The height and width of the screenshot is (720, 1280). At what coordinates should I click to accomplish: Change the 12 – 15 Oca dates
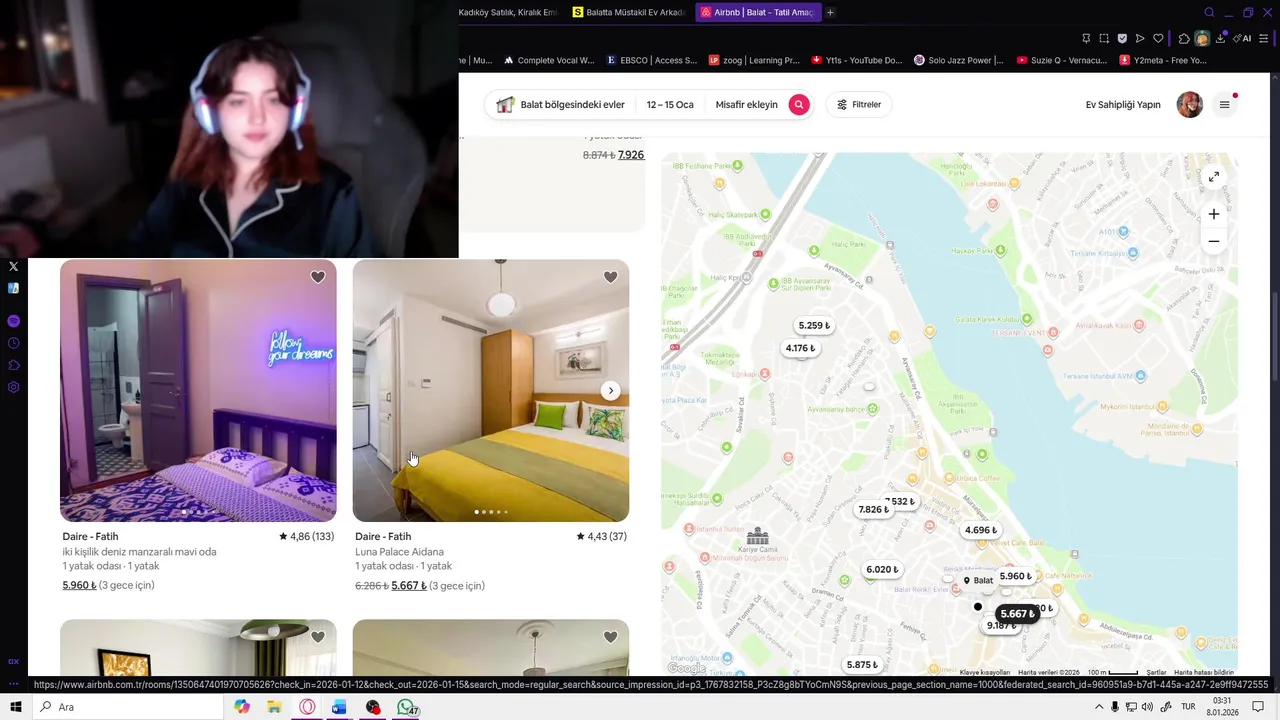coord(670,104)
